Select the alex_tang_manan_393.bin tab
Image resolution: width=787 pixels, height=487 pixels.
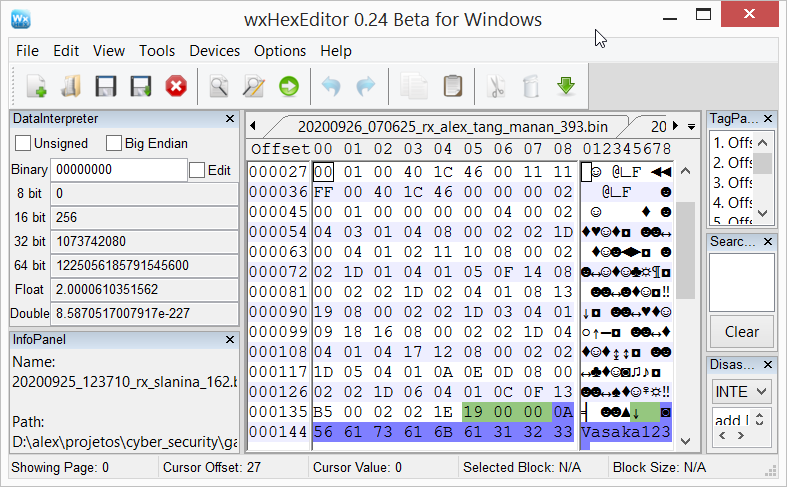point(452,127)
